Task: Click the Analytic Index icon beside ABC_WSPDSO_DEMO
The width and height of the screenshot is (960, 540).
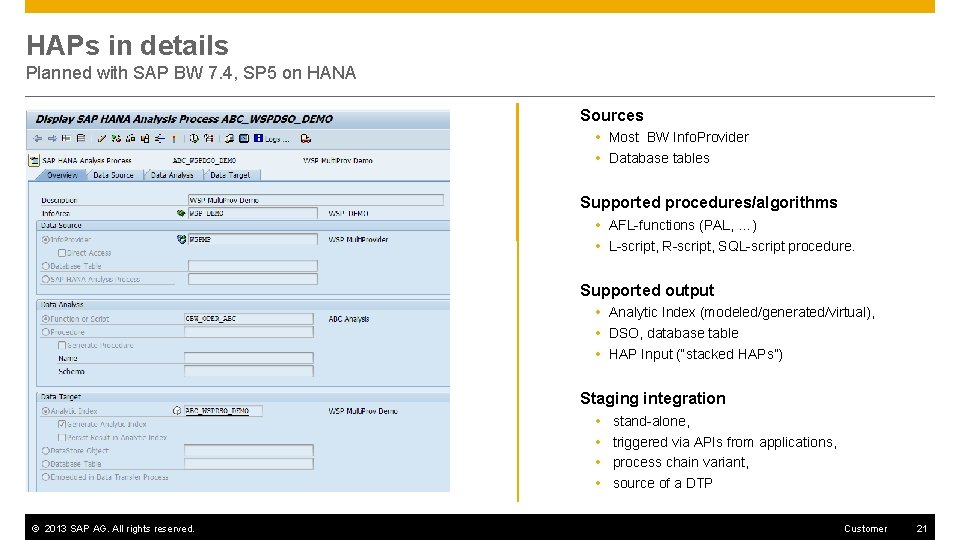Action: (177, 411)
